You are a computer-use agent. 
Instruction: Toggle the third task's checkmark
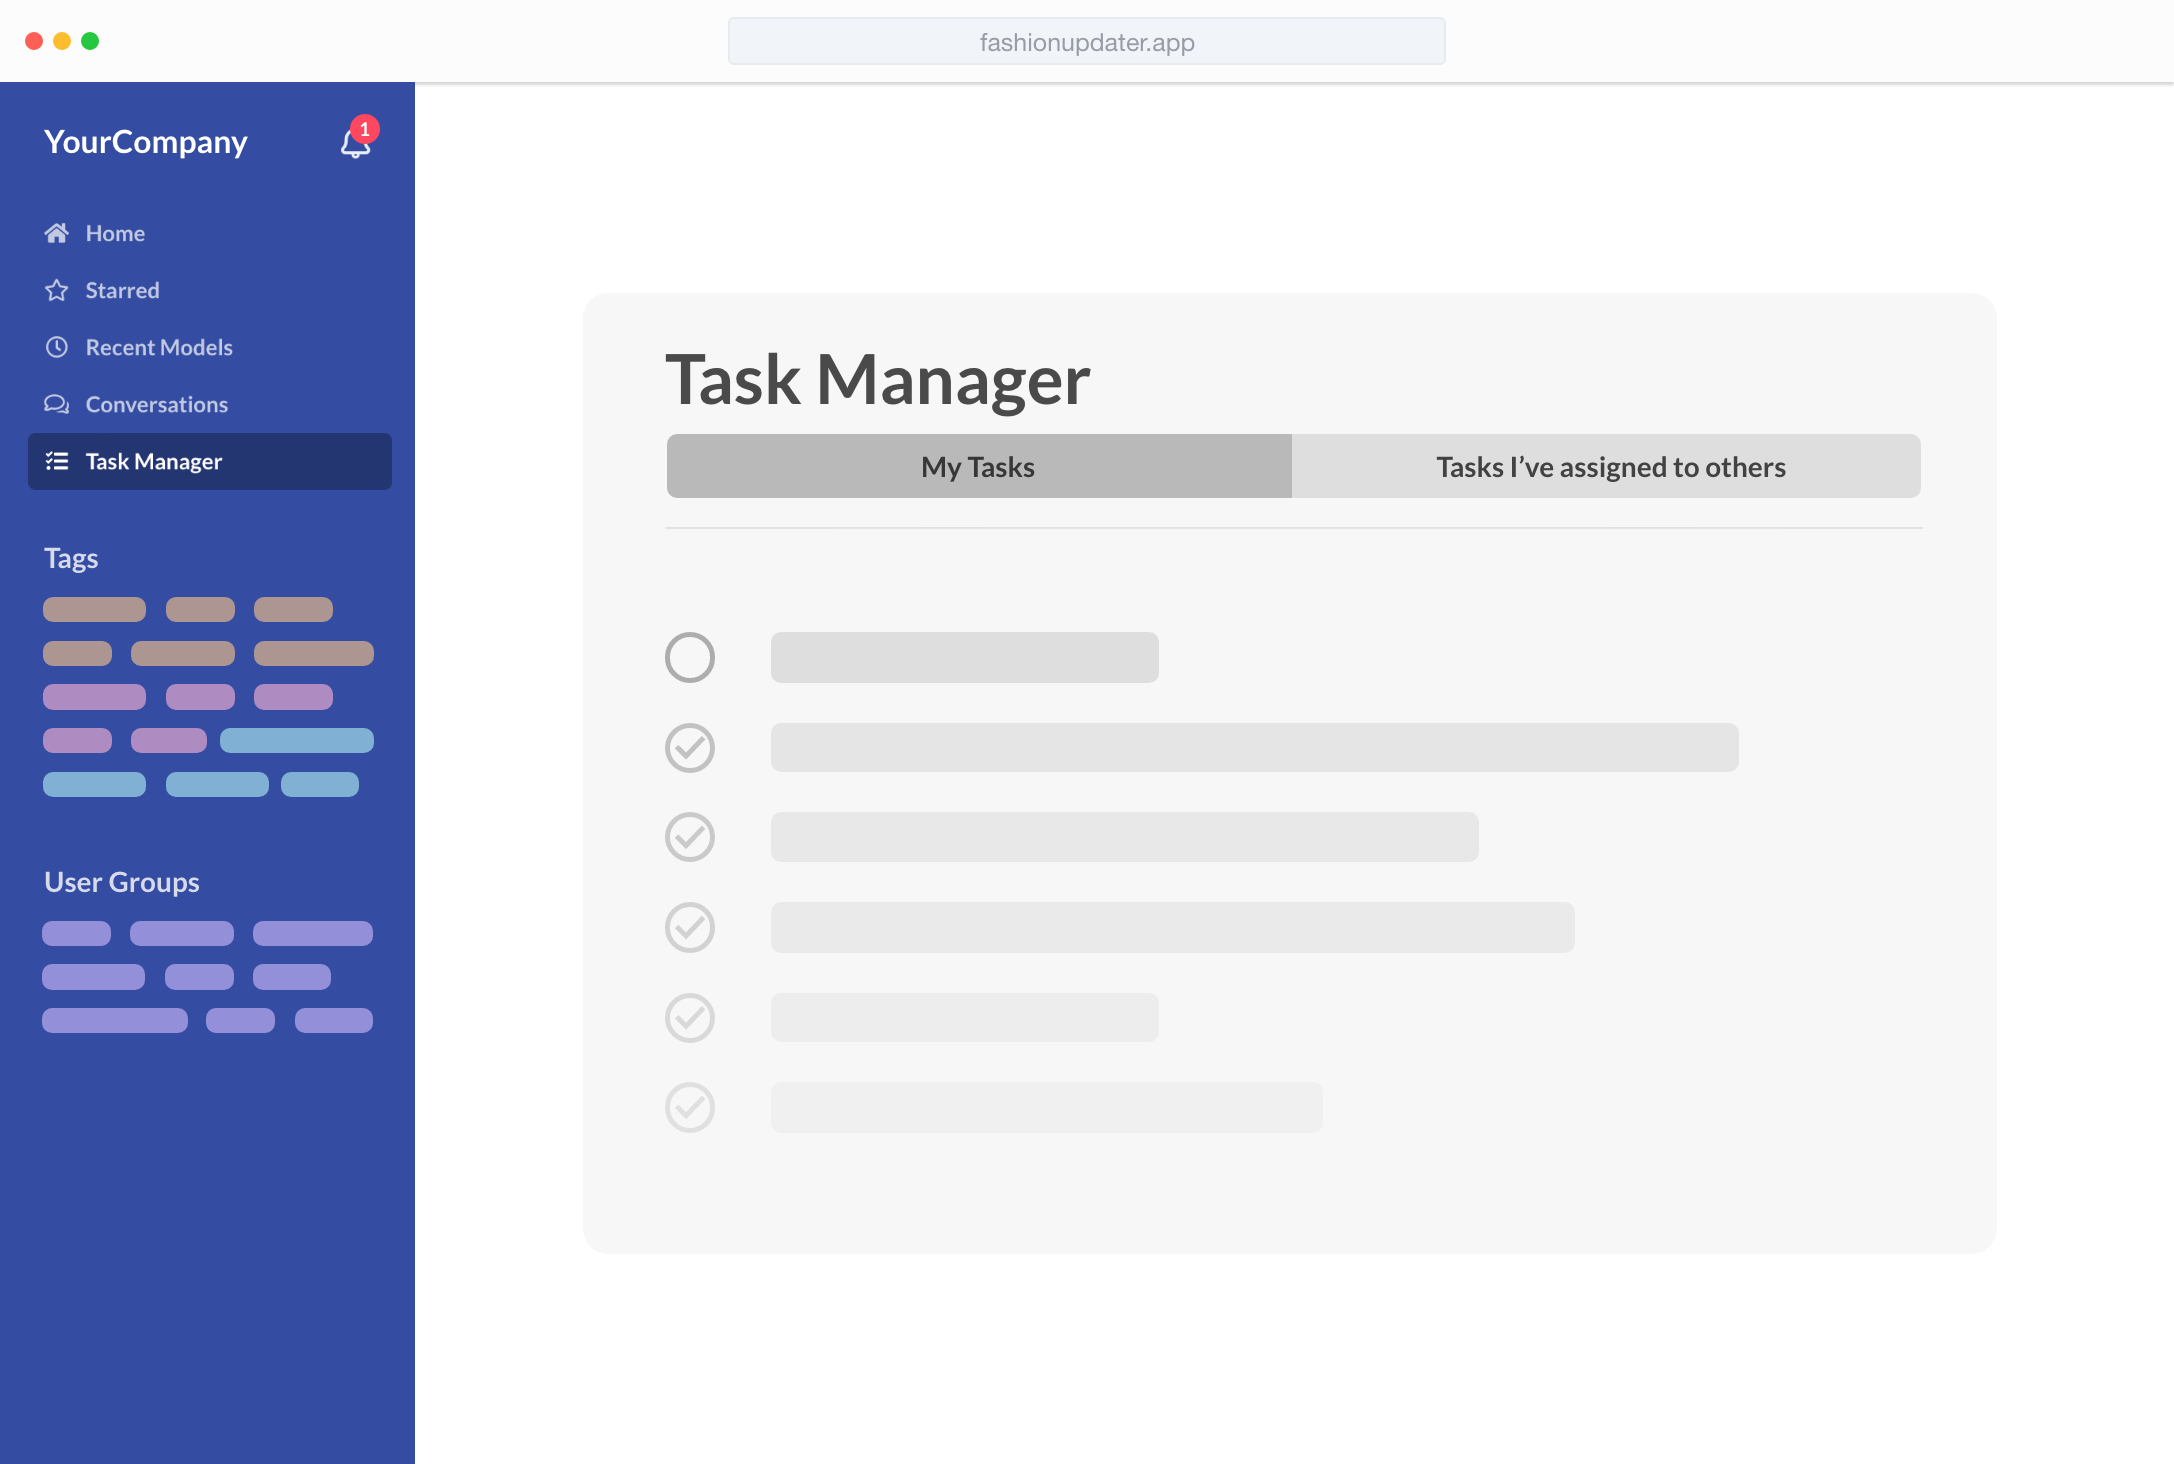click(690, 837)
